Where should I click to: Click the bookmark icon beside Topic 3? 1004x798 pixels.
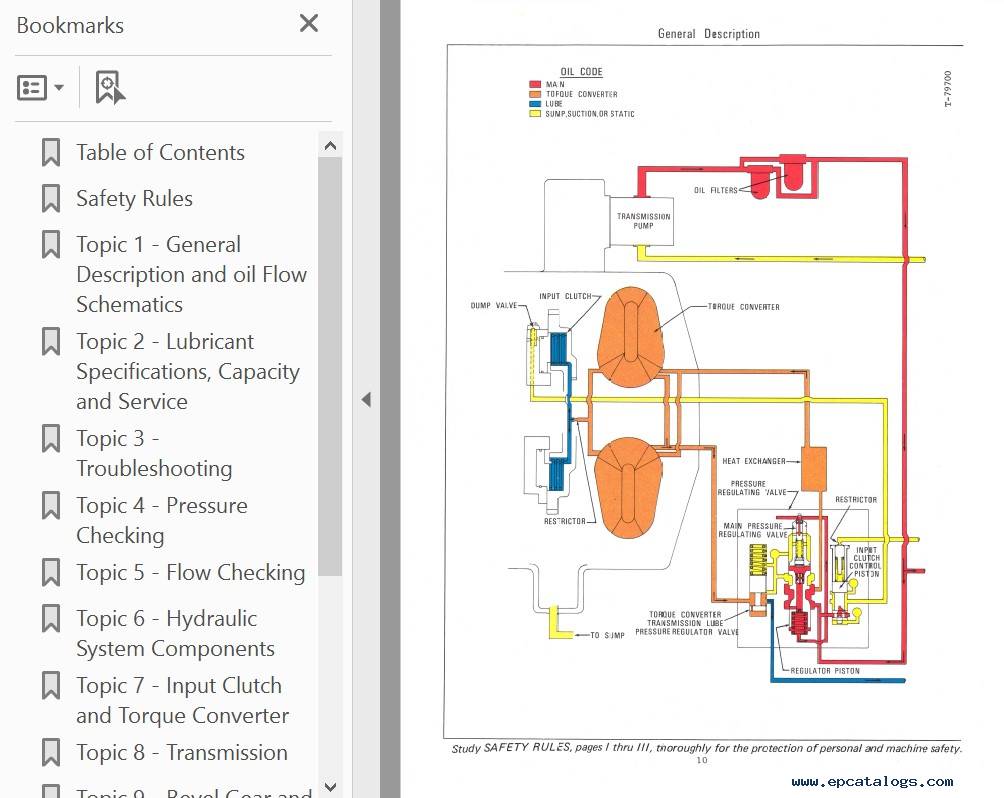[x=51, y=439]
